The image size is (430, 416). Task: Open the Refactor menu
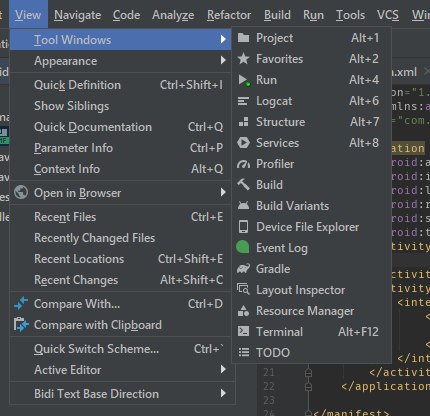229,15
